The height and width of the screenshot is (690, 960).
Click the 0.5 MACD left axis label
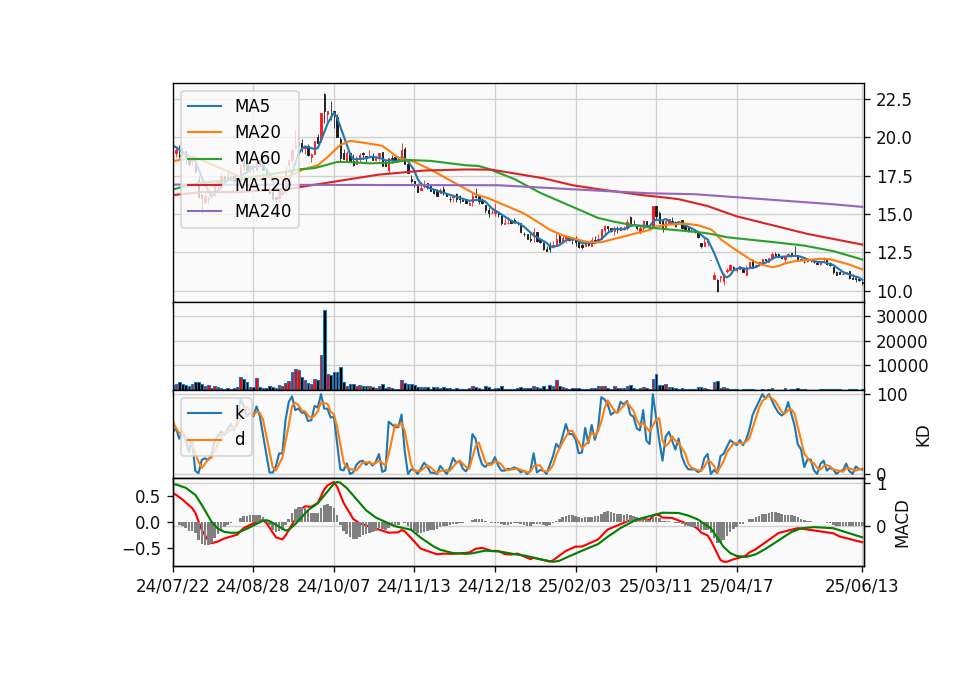pyautogui.click(x=148, y=497)
